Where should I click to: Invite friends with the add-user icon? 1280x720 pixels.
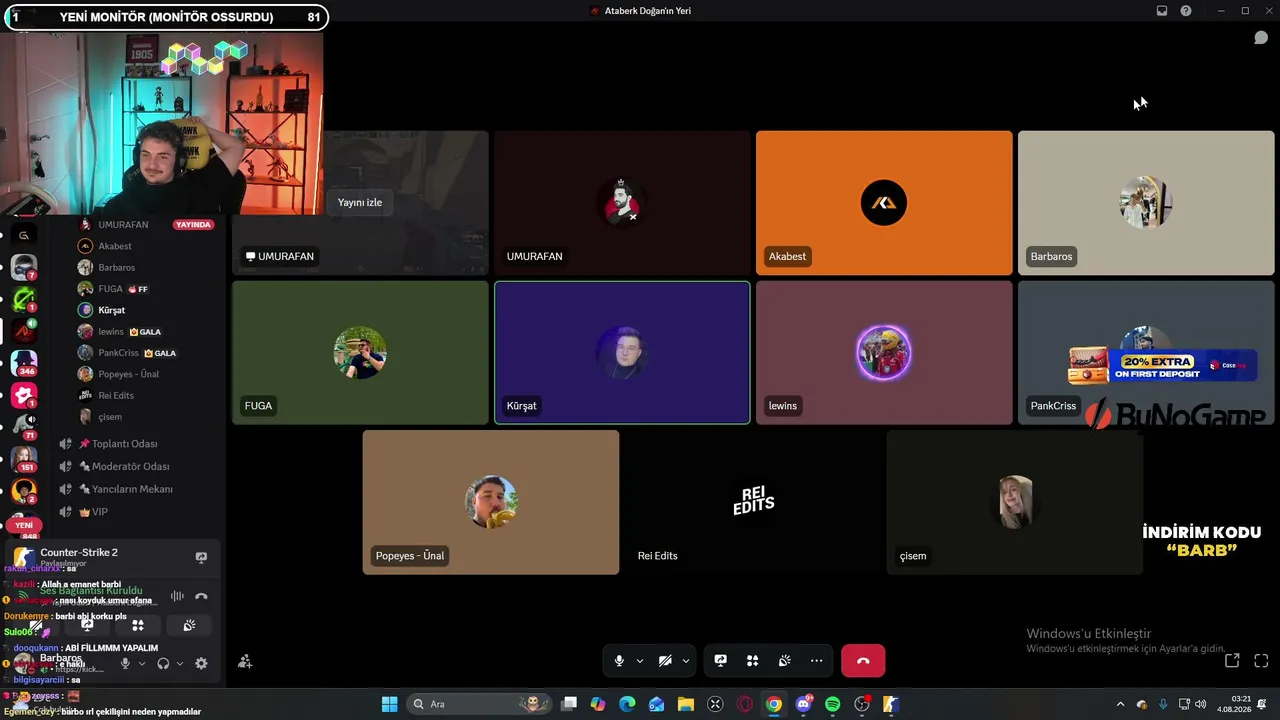pyautogui.click(x=245, y=661)
